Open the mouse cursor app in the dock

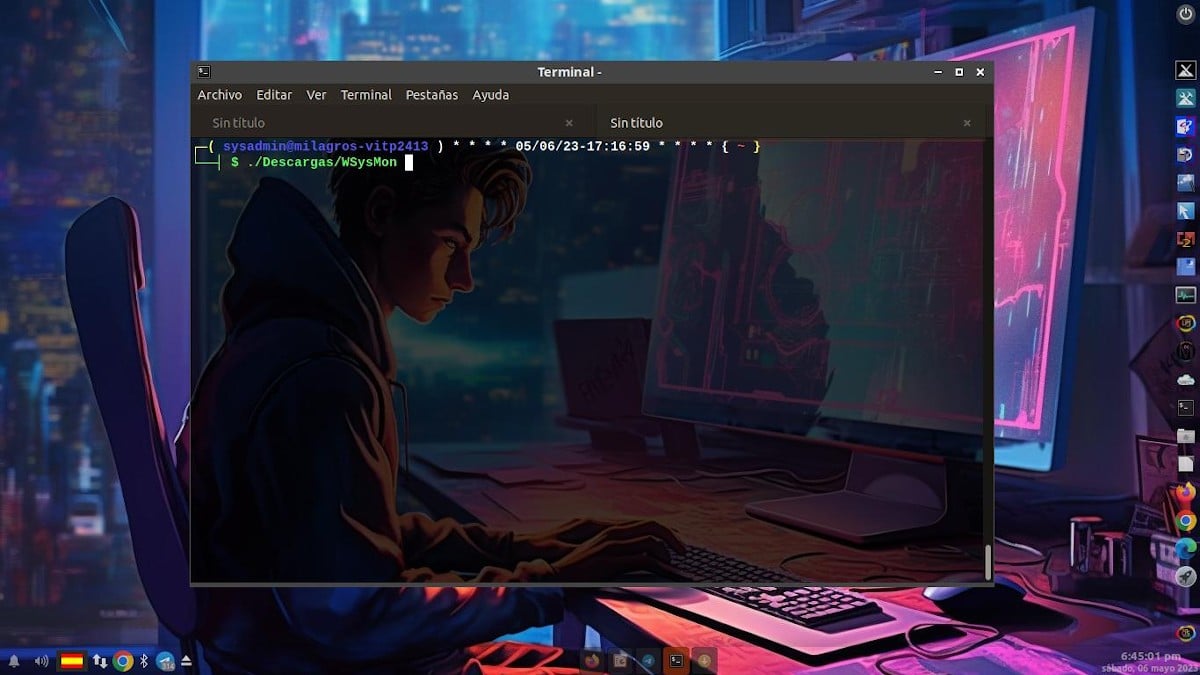click(1185, 211)
